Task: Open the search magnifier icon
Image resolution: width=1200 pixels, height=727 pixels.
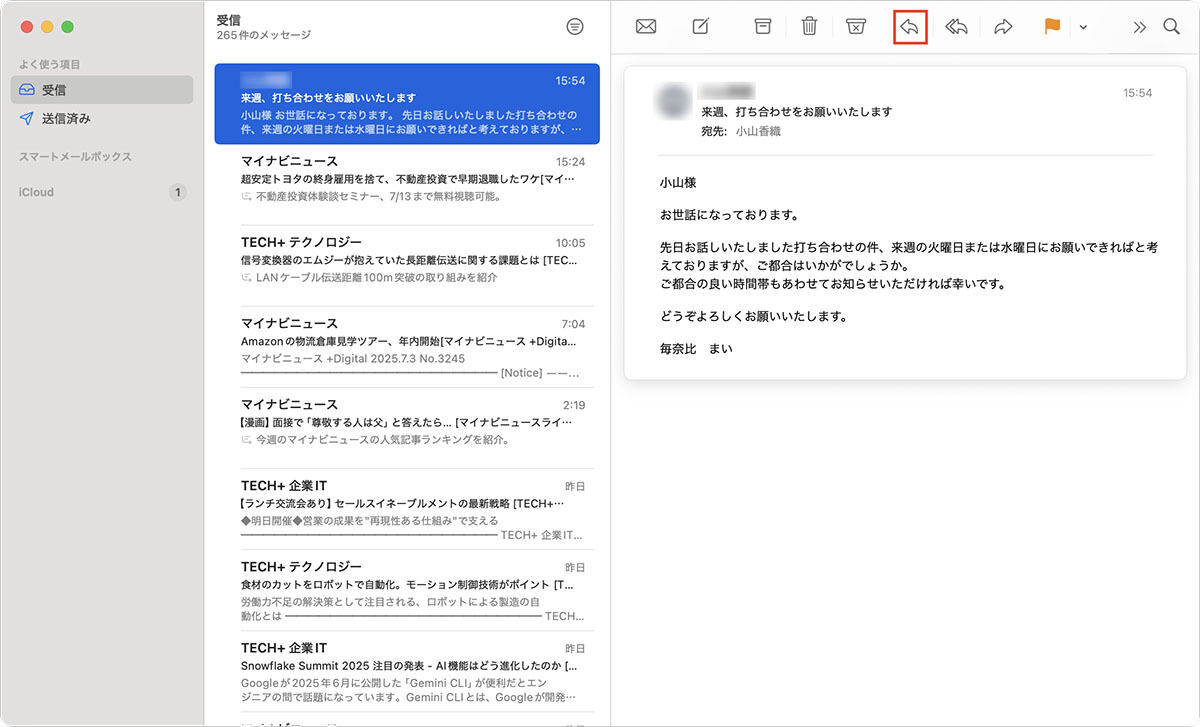Action: click(x=1172, y=27)
